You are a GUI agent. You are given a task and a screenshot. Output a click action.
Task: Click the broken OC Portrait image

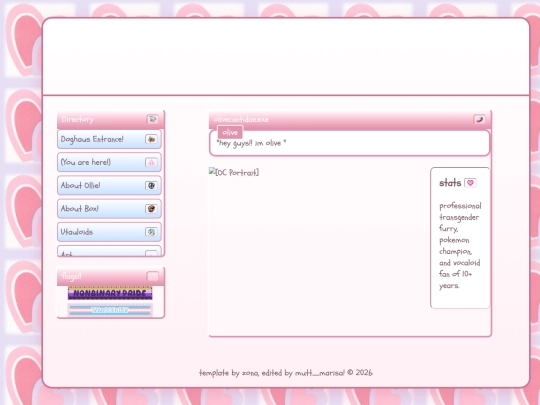click(234, 172)
